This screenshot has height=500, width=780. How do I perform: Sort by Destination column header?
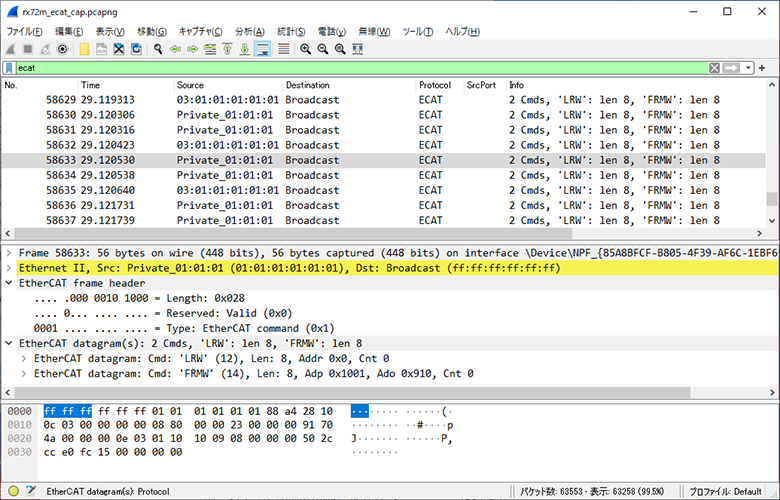tap(349, 85)
